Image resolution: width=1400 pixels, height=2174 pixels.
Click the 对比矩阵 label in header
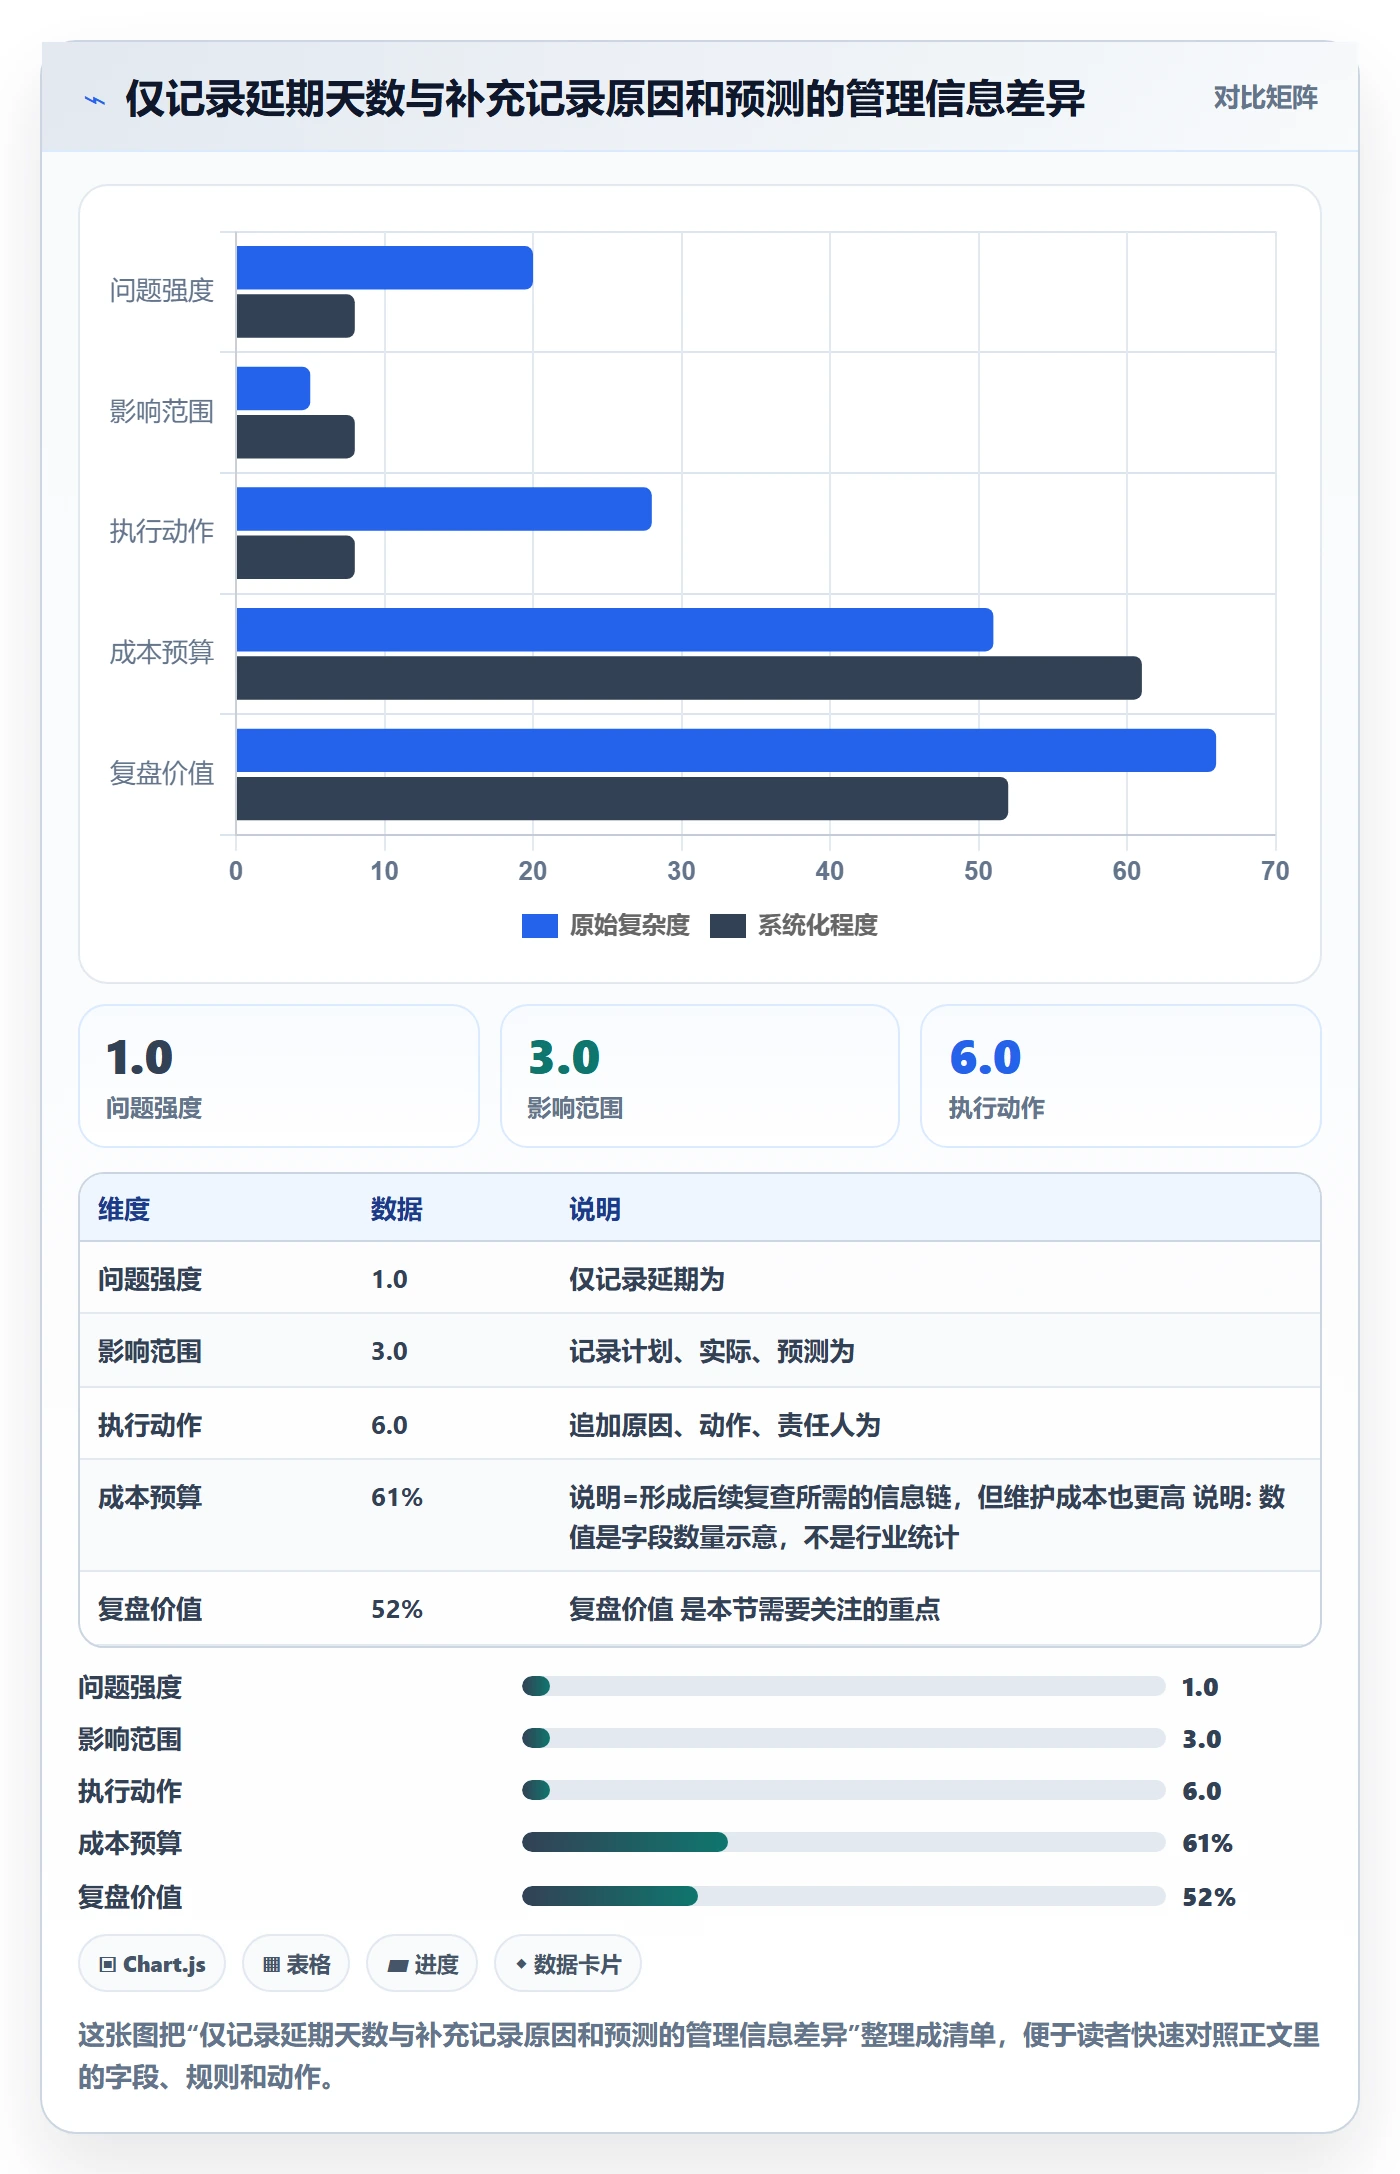tap(1265, 97)
